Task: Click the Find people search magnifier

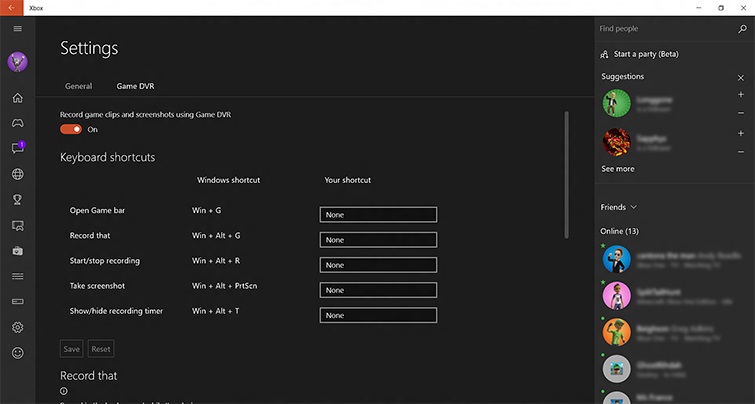Action: pyautogui.click(x=742, y=29)
